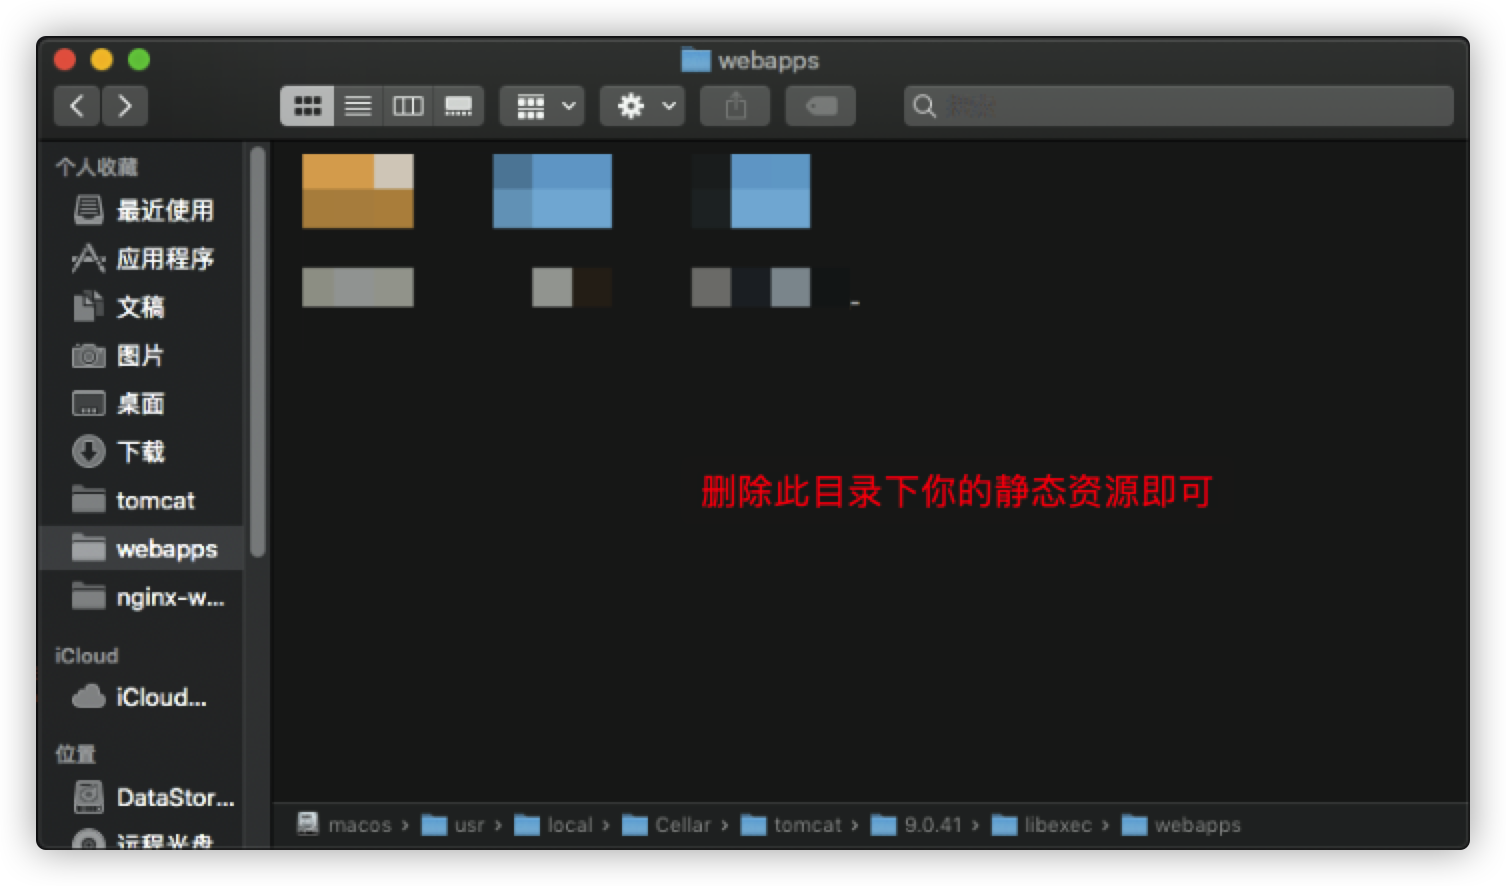Open the gear action menu

pyautogui.click(x=642, y=106)
